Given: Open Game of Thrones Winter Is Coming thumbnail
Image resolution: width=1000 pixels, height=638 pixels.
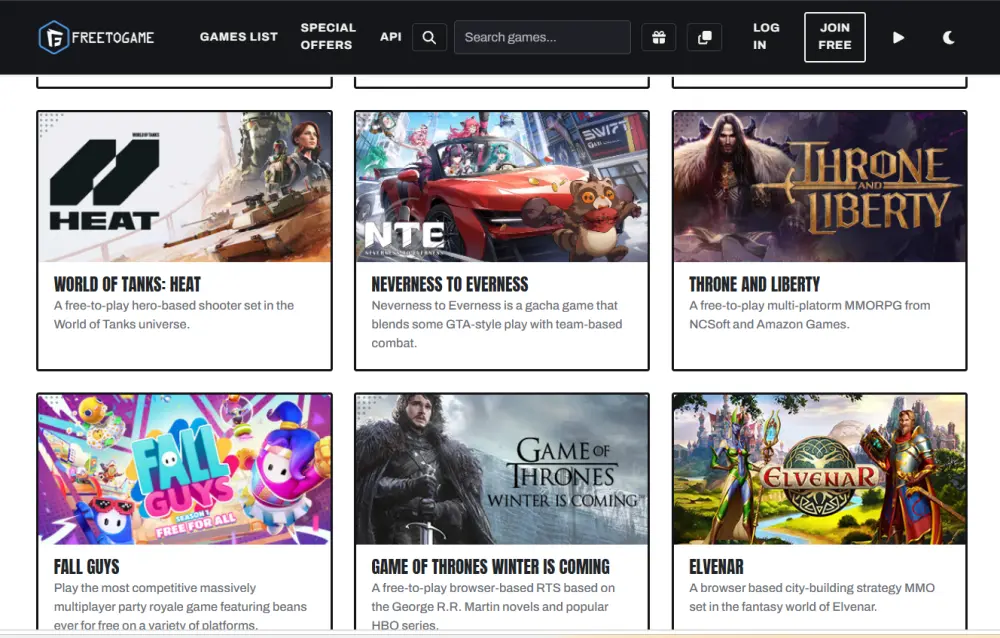Looking at the screenshot, I should (x=502, y=469).
